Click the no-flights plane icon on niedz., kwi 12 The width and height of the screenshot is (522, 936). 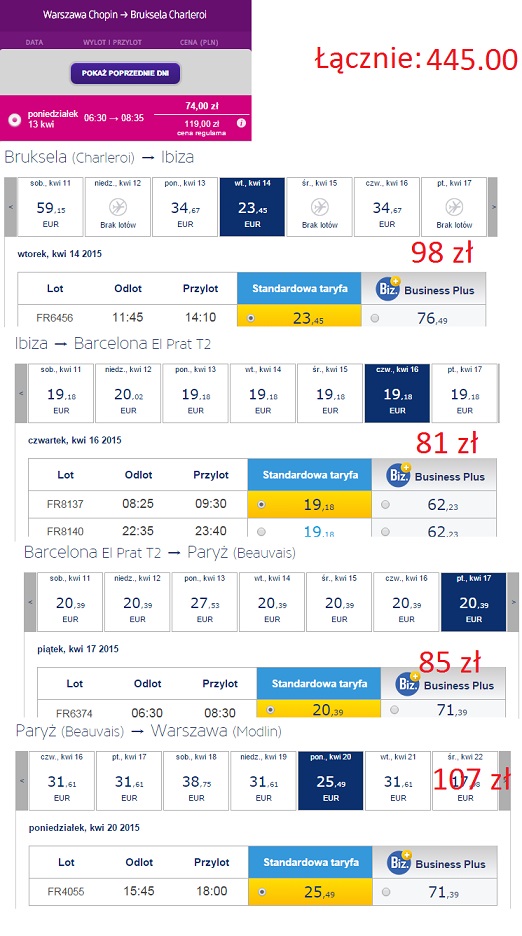click(x=118, y=207)
